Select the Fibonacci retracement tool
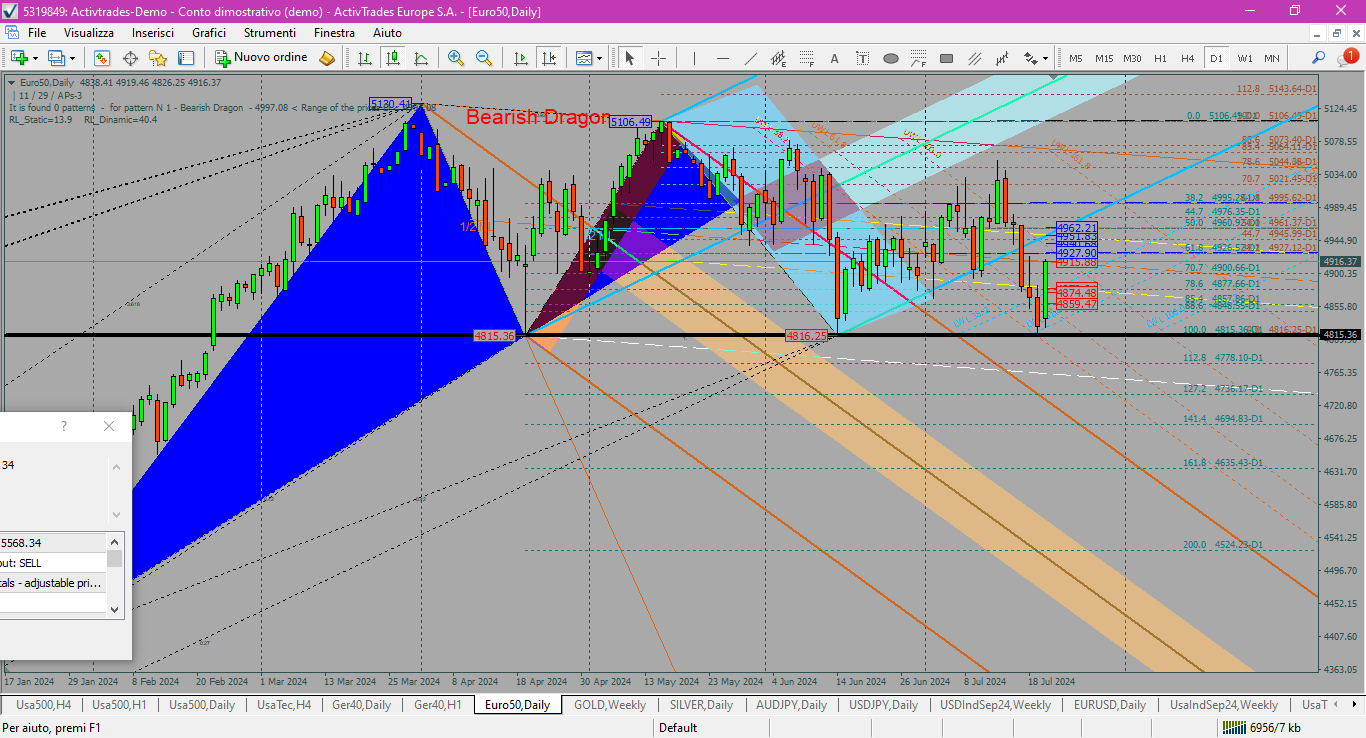1366x738 pixels. click(x=807, y=58)
